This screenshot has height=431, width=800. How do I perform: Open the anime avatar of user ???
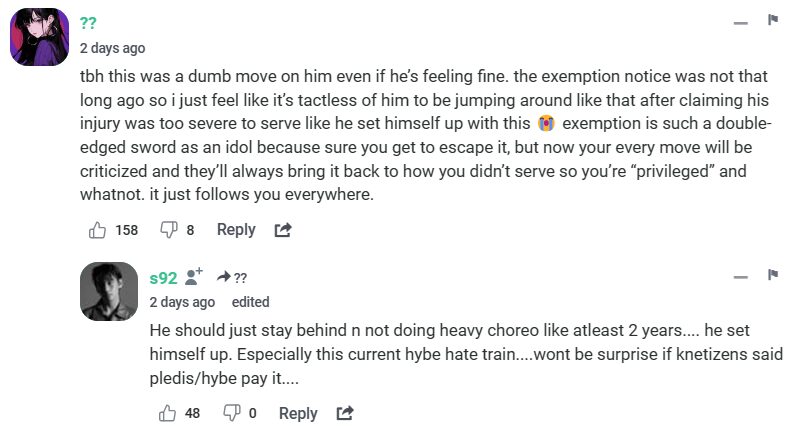click(x=39, y=36)
